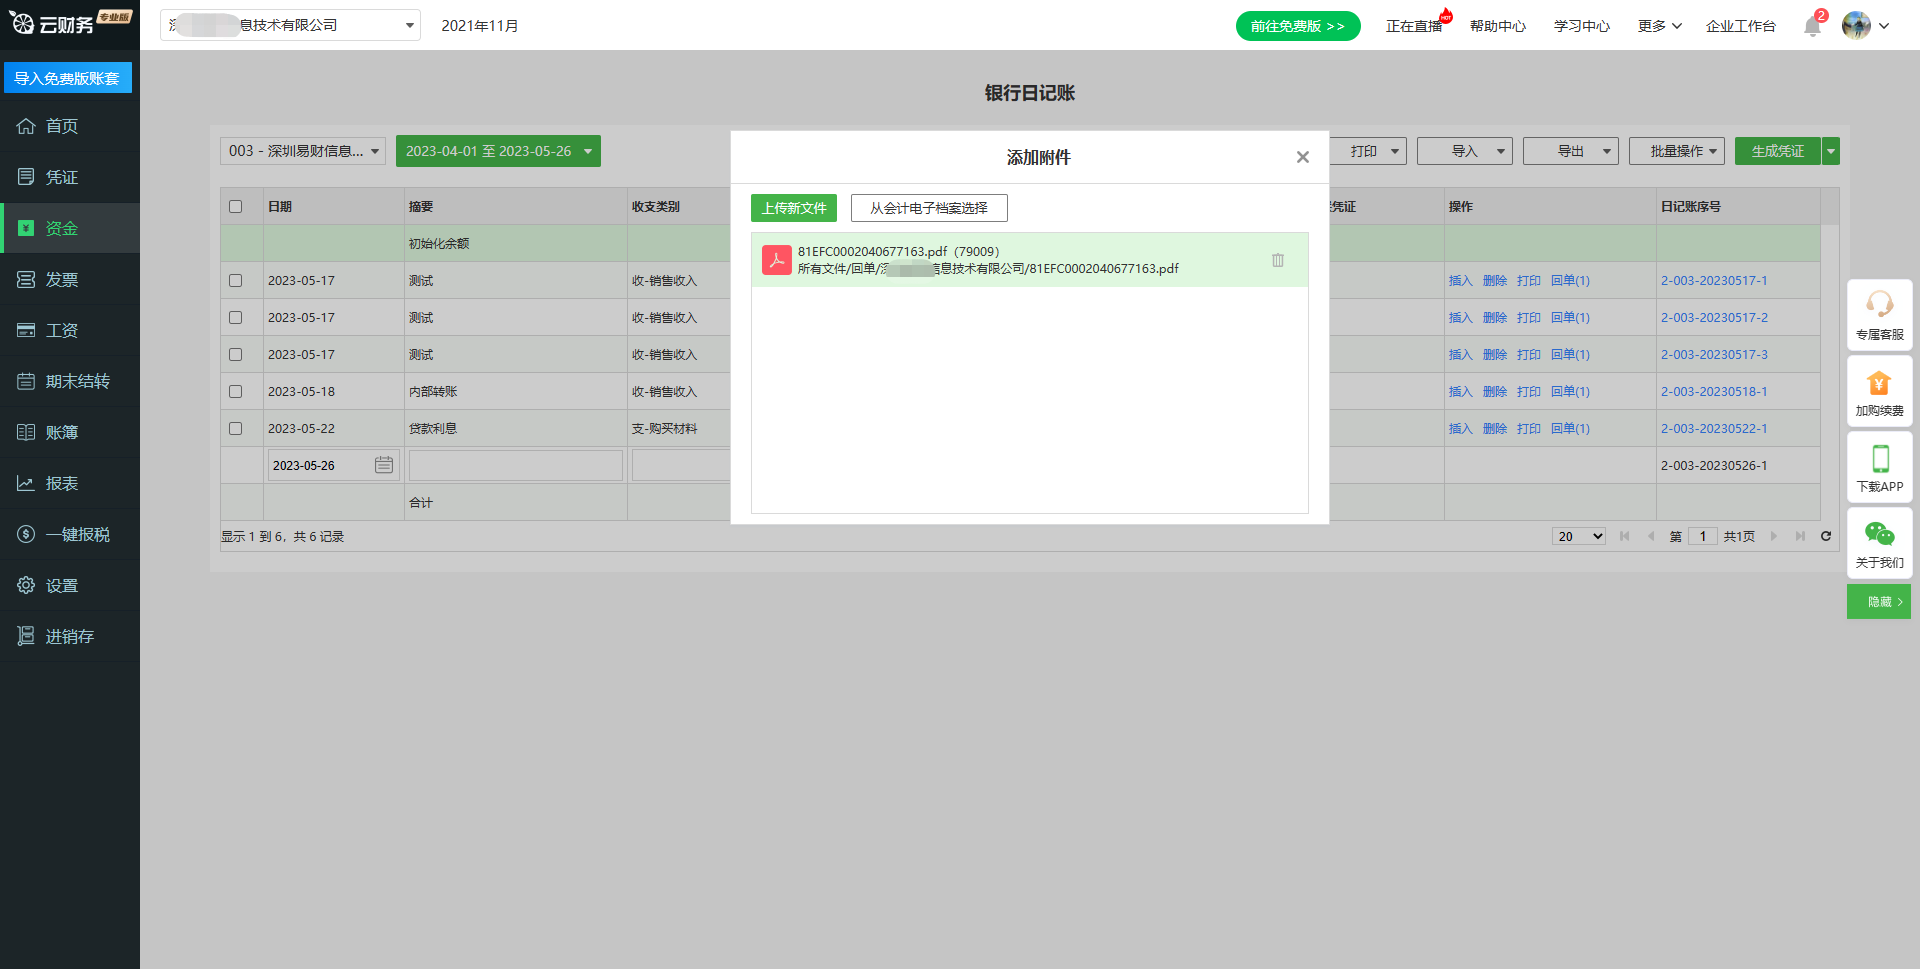
Task: Refresh the table with the reload icon
Action: click(x=1826, y=536)
